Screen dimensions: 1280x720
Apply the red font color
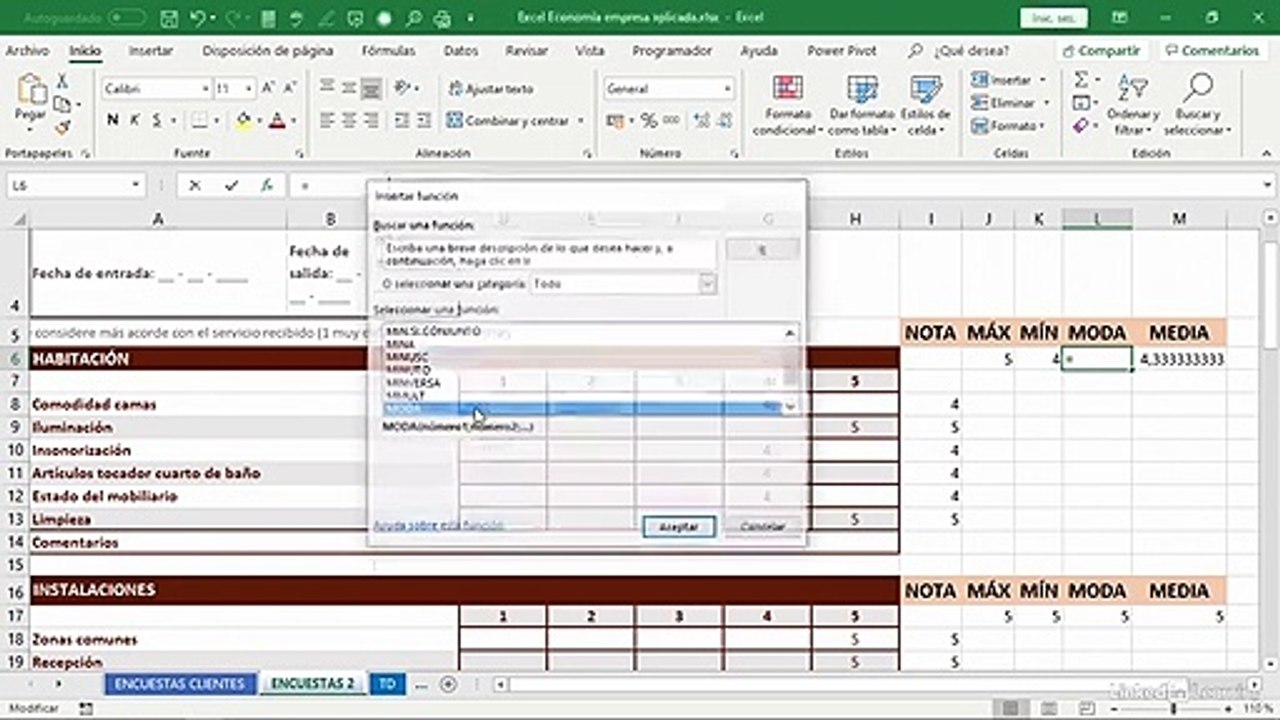[x=277, y=120]
